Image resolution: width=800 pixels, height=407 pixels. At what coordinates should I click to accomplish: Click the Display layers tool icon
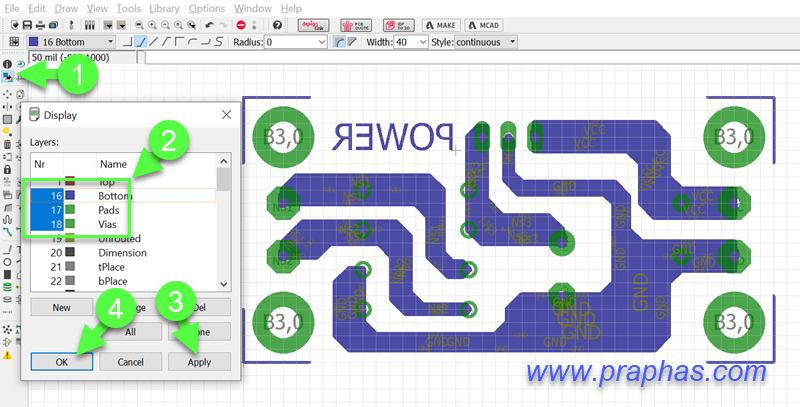[x=7, y=76]
